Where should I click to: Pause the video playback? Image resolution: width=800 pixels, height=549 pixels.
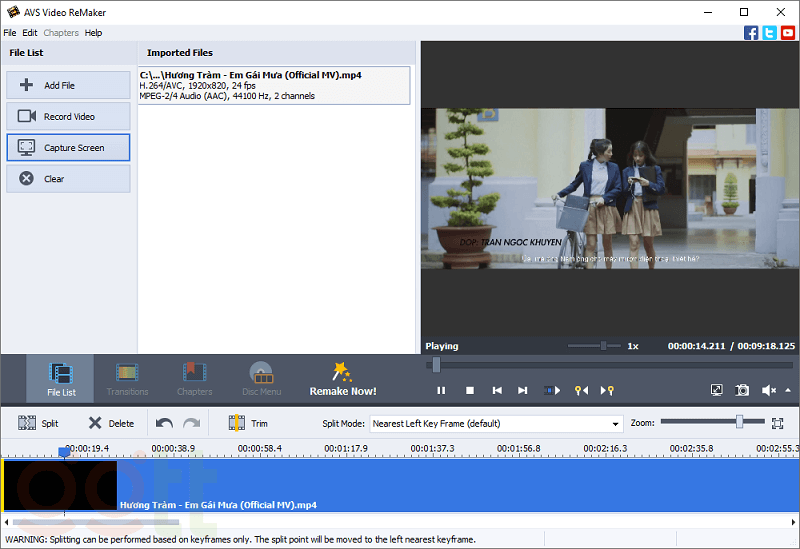click(440, 390)
